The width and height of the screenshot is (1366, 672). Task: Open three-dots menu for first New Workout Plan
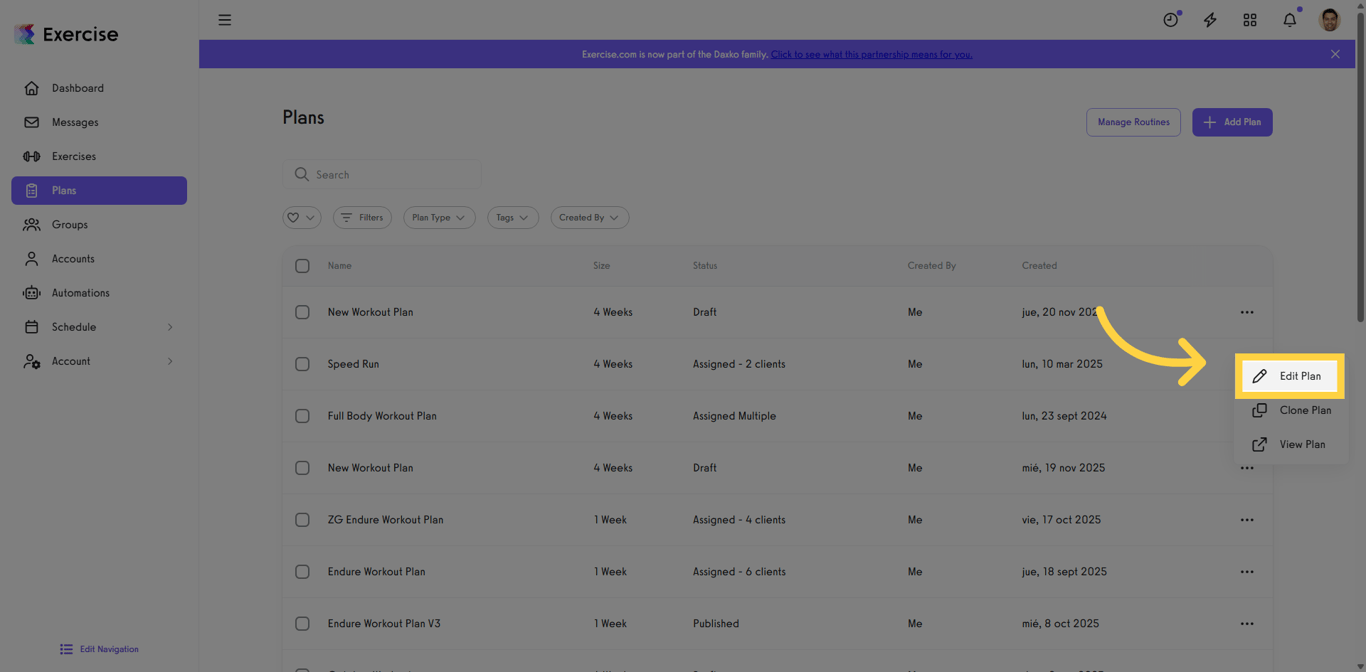(1247, 312)
